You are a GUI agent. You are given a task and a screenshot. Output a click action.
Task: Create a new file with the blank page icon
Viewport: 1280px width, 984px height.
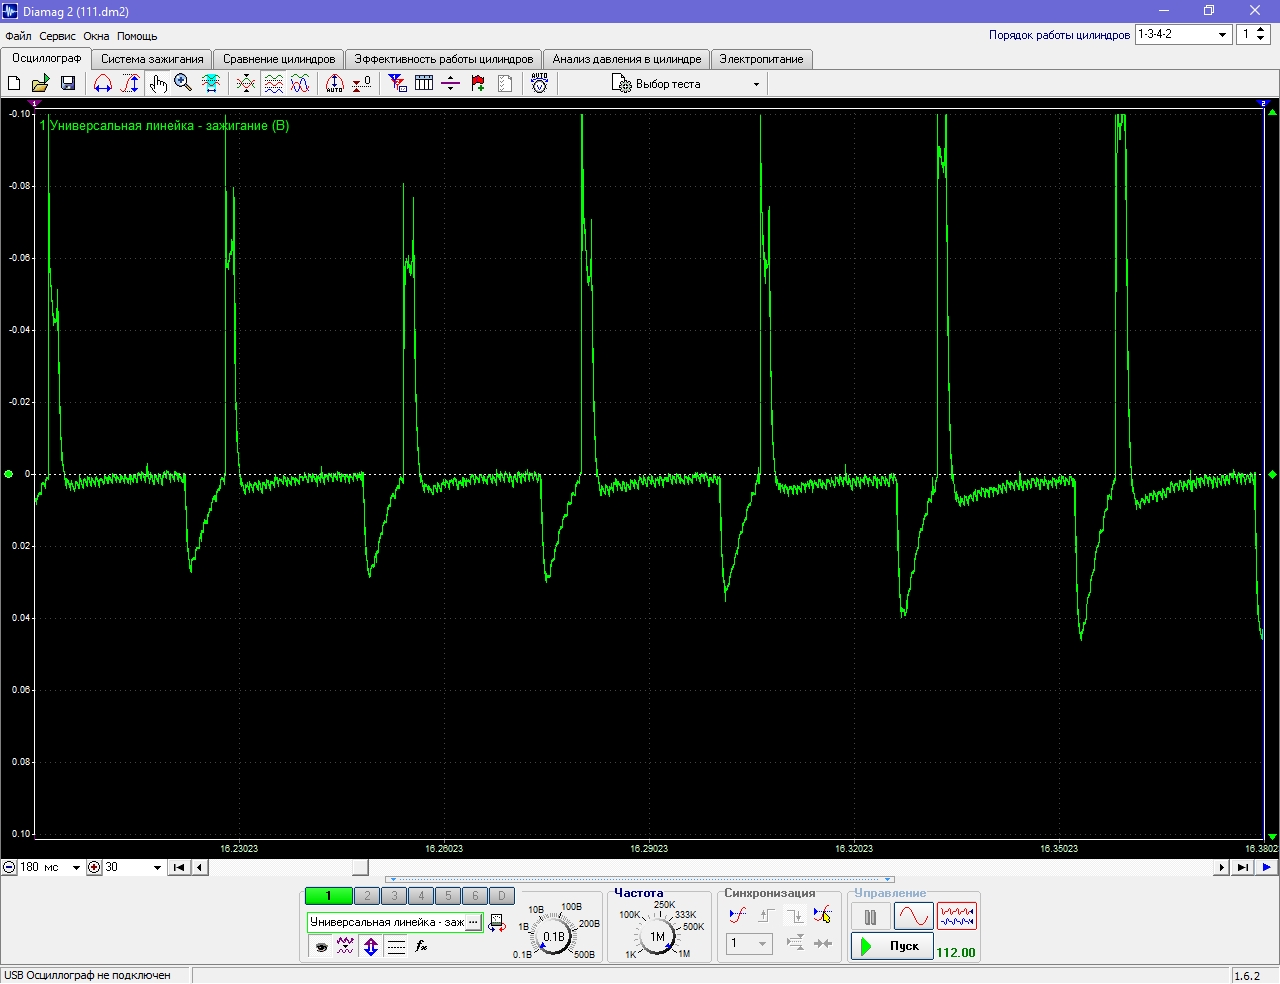(x=15, y=83)
